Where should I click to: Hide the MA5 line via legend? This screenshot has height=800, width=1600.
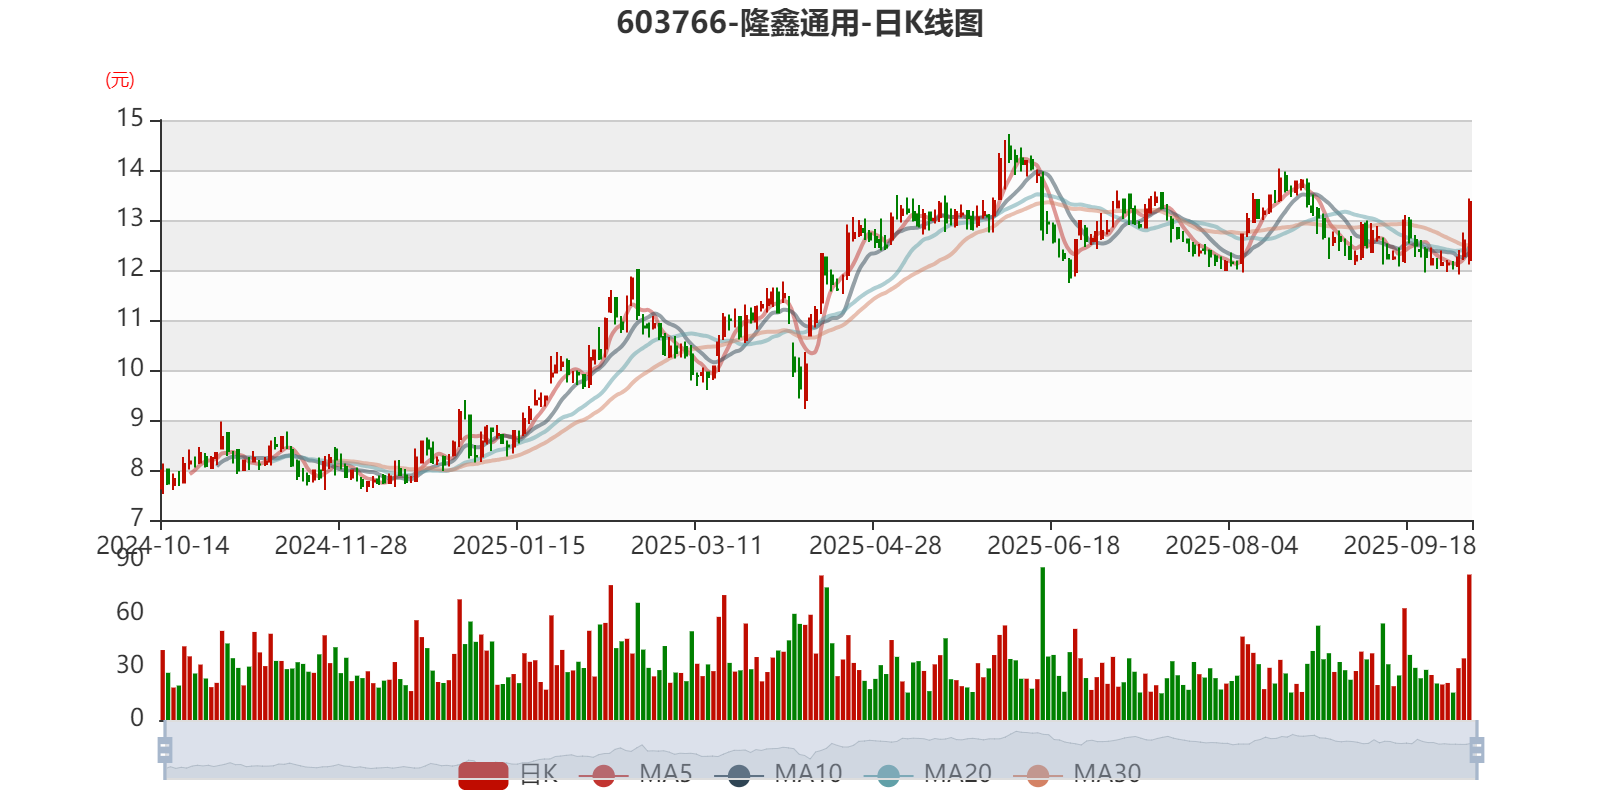(x=635, y=774)
